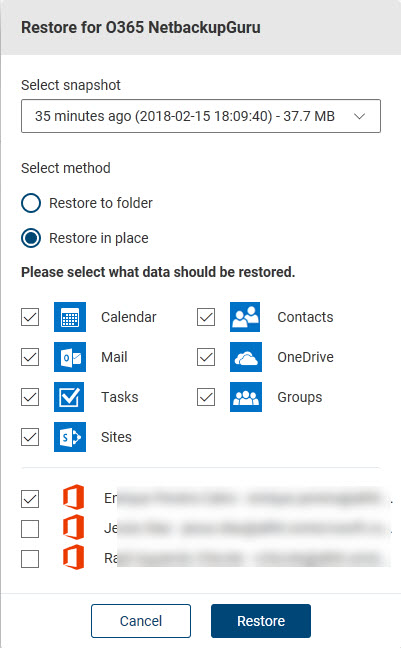This screenshot has height=648, width=401.
Task: Click the Outlook Mail icon
Action: pyautogui.click(x=70, y=357)
